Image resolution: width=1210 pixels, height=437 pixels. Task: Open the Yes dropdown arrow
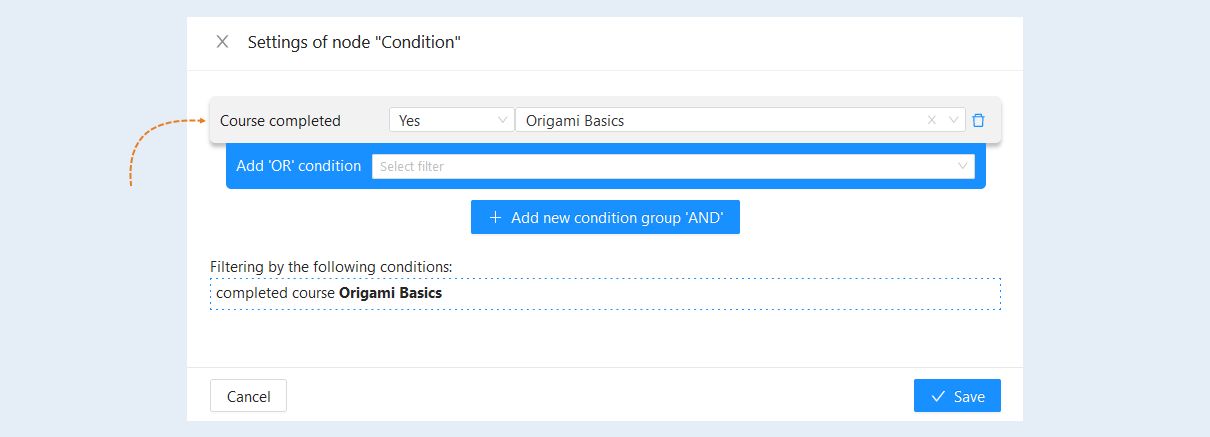coord(503,120)
